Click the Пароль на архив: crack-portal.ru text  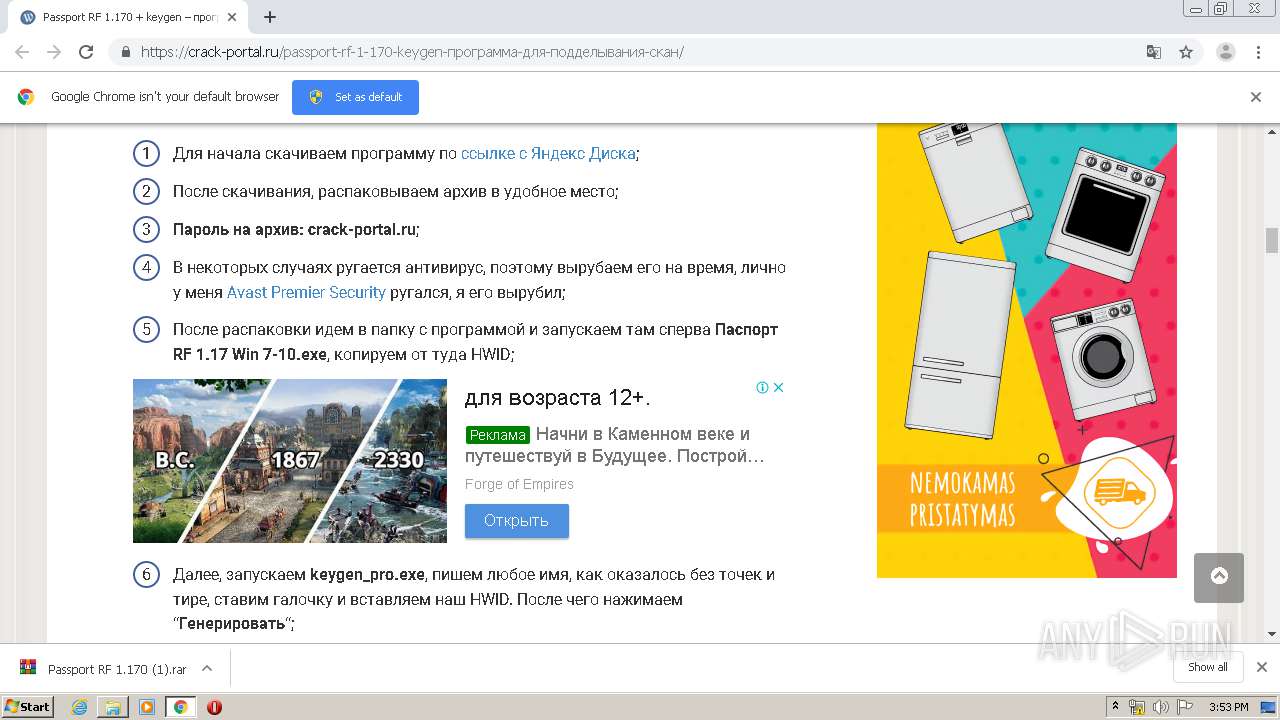point(295,229)
